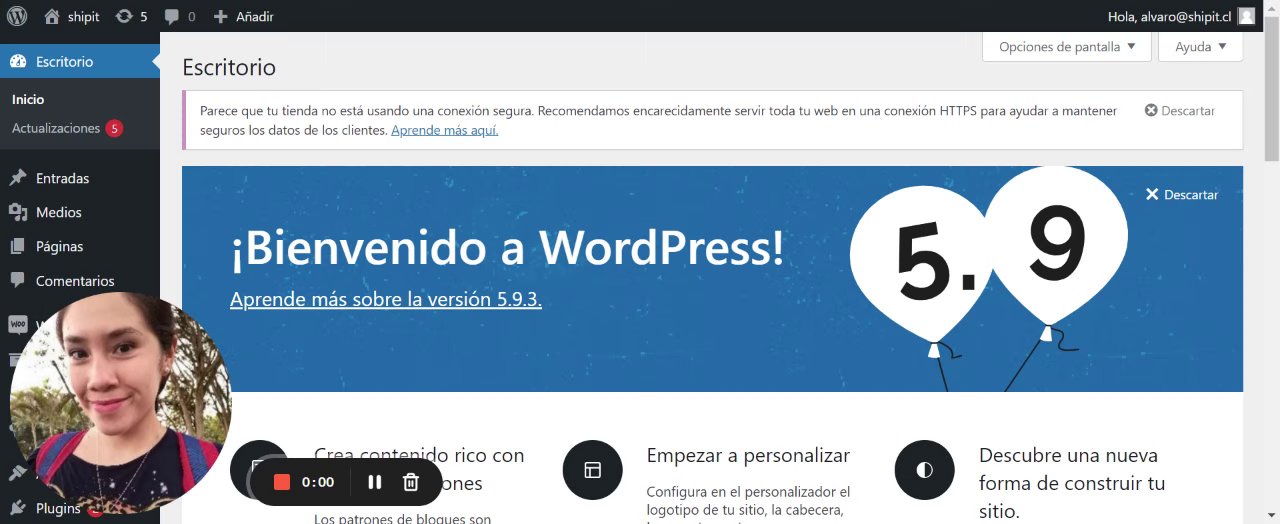Open Aprende más sobre la versión 5.9.3 link
The width and height of the screenshot is (1280, 524).
[386, 299]
